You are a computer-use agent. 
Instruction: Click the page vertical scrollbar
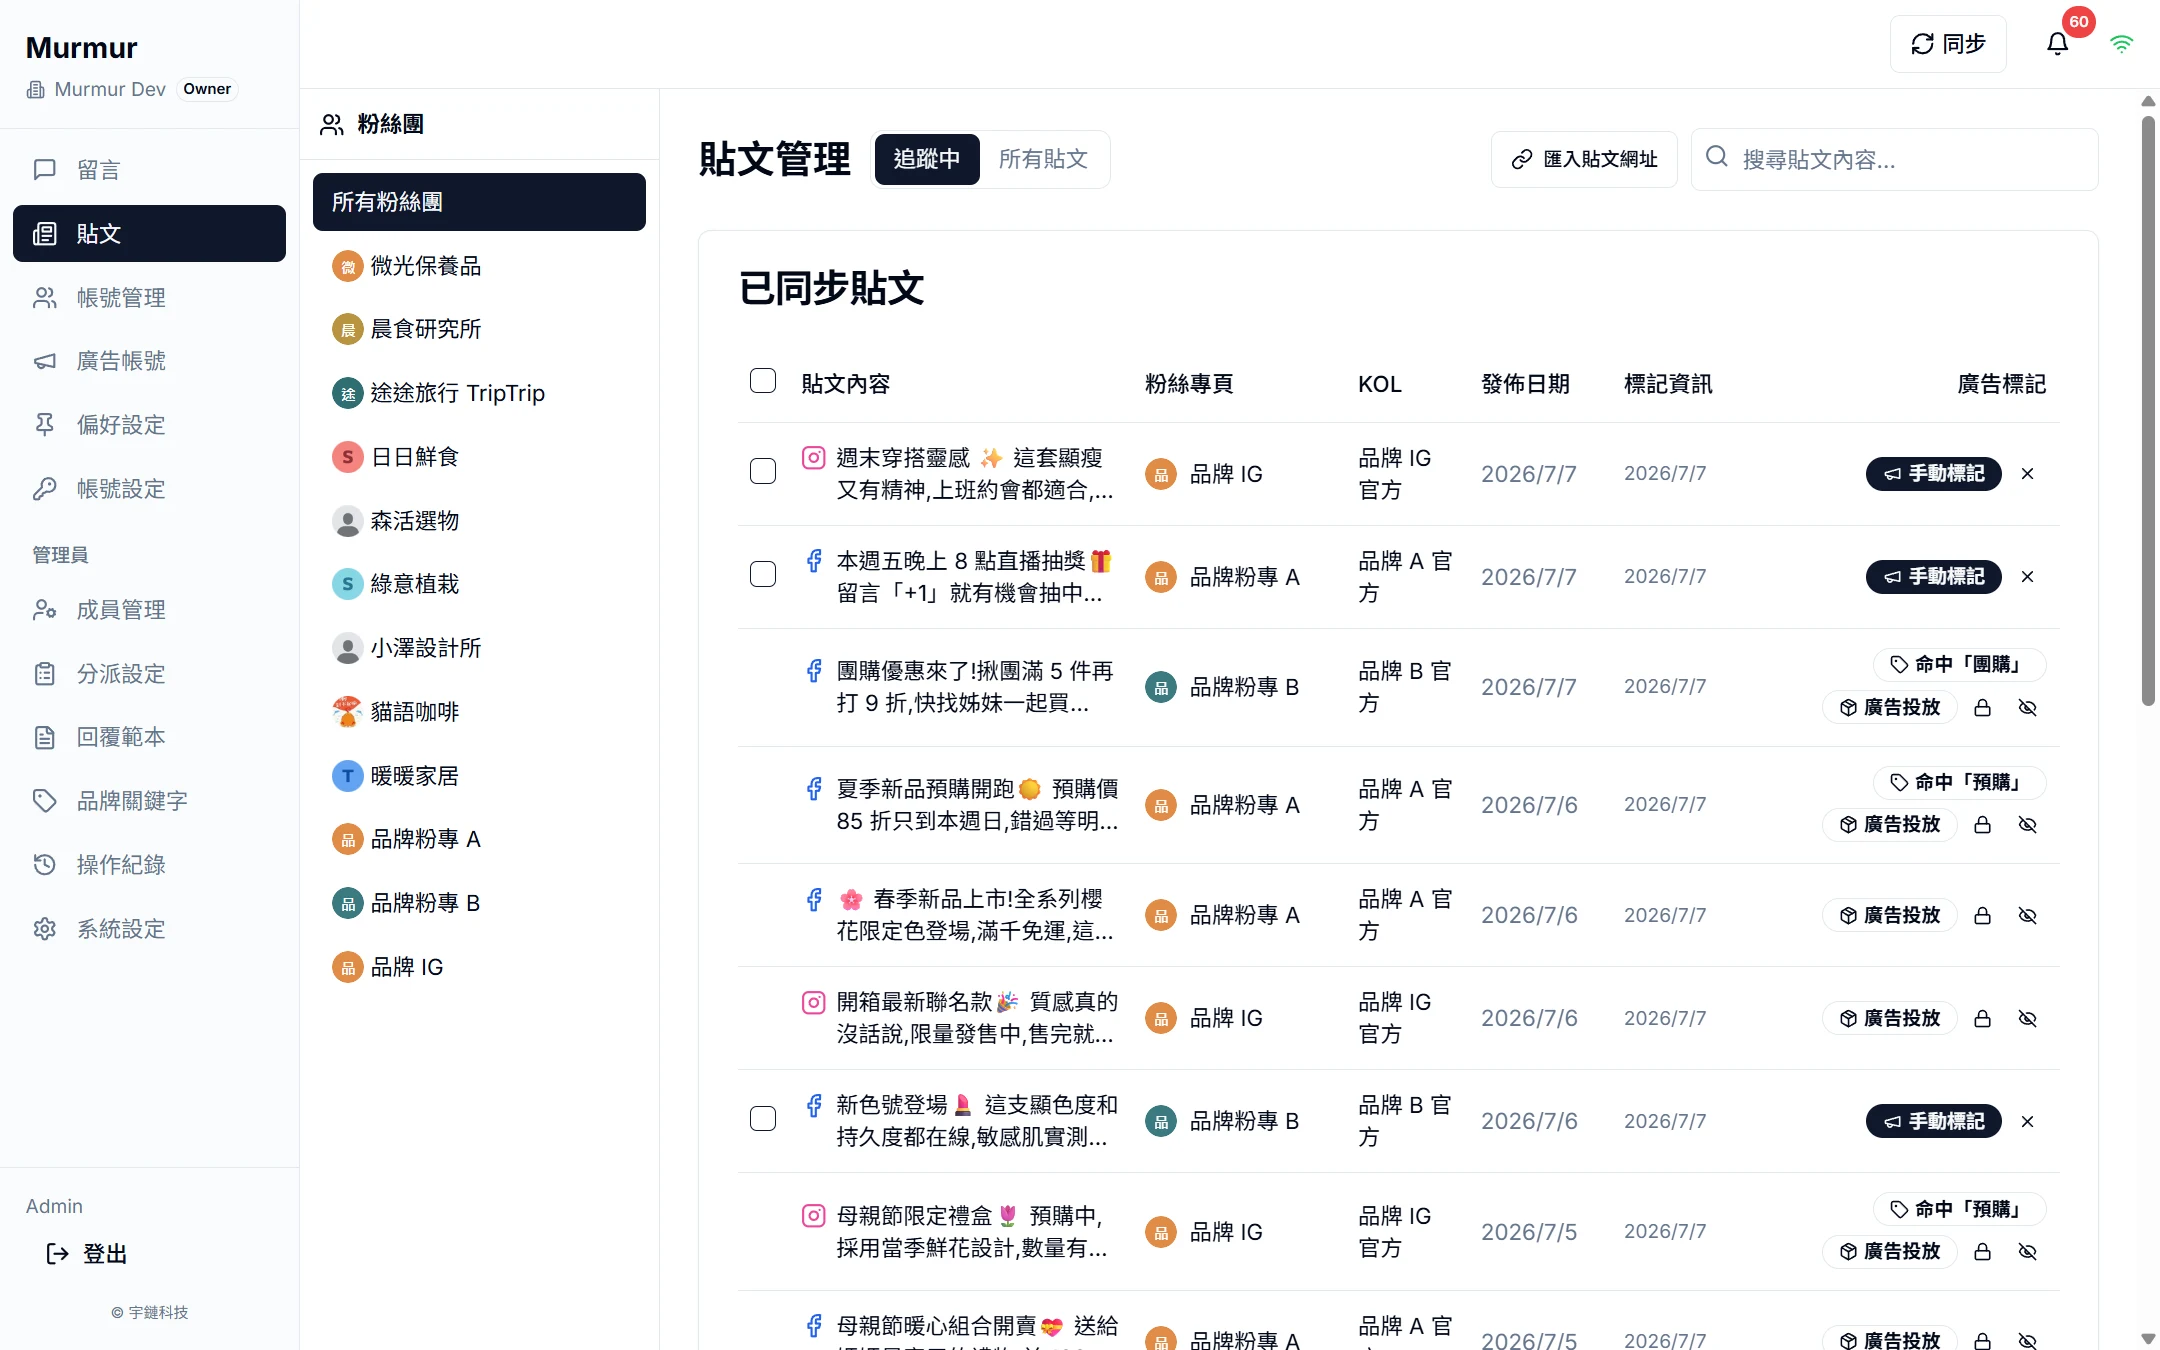2148,410
